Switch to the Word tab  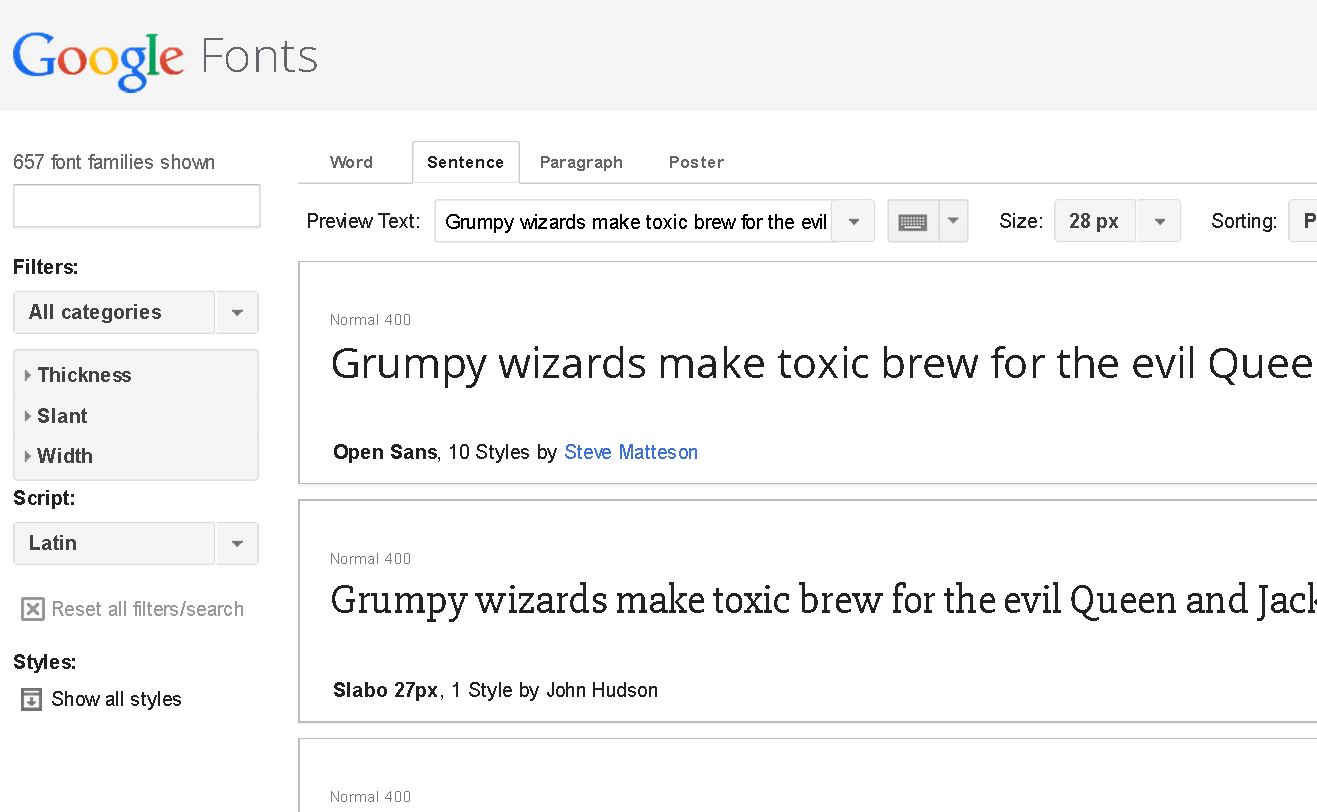tap(351, 162)
